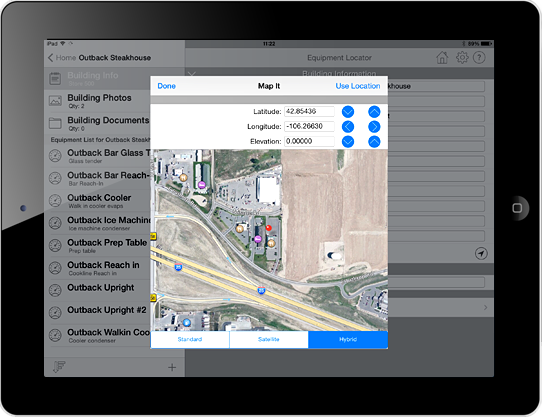Decrease elevation with down arrow

(348, 141)
